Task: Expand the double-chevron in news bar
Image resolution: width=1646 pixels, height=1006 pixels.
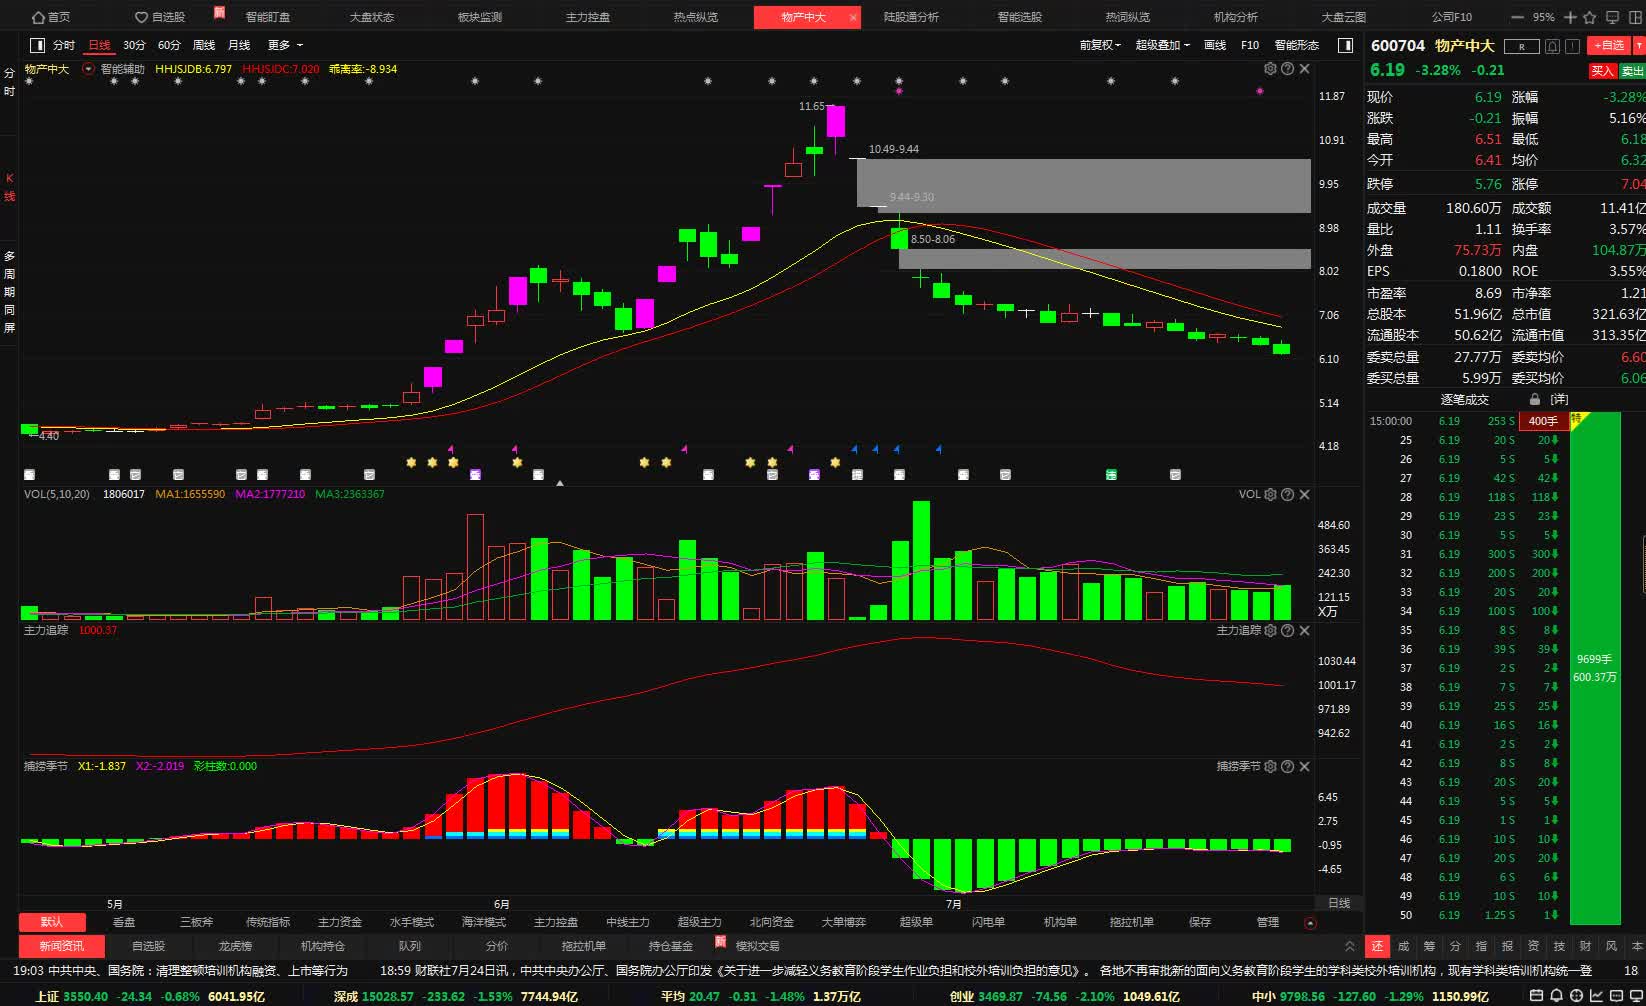Action: [1350, 946]
